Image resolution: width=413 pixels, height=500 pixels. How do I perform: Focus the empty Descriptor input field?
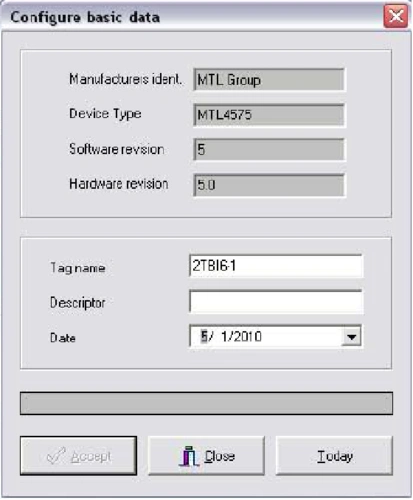coord(276,301)
